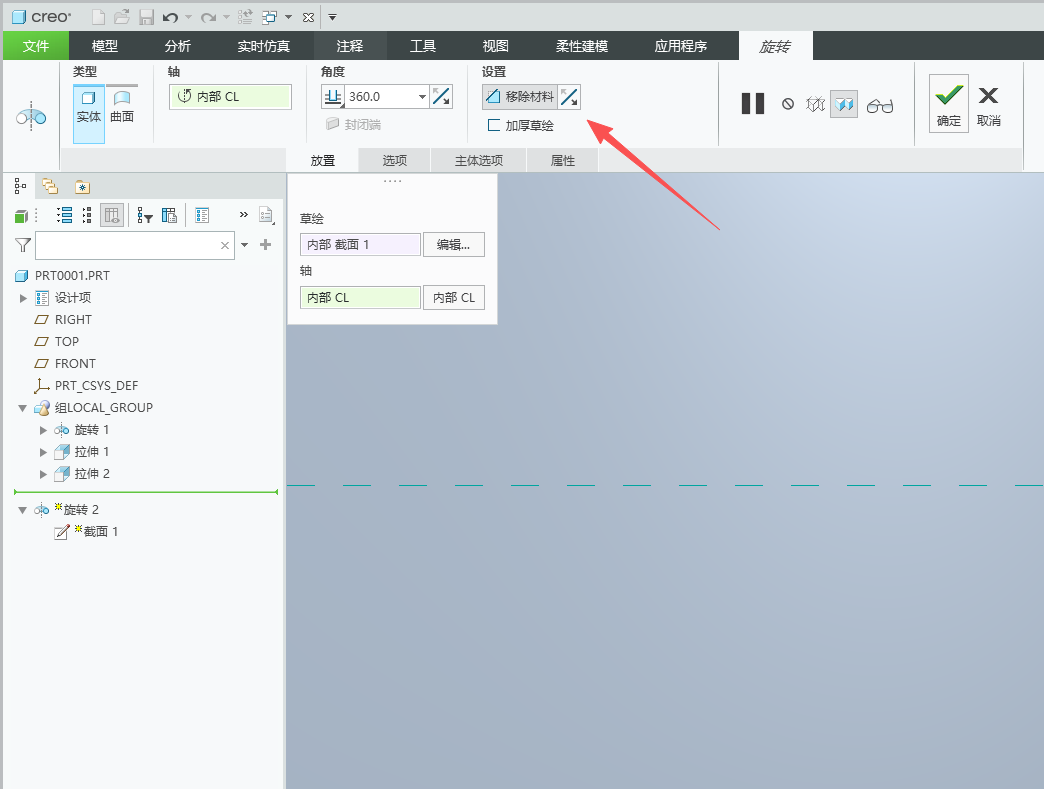Click the Regenerate icon in quick access toolbar
This screenshot has width=1044, height=789.
245,17
